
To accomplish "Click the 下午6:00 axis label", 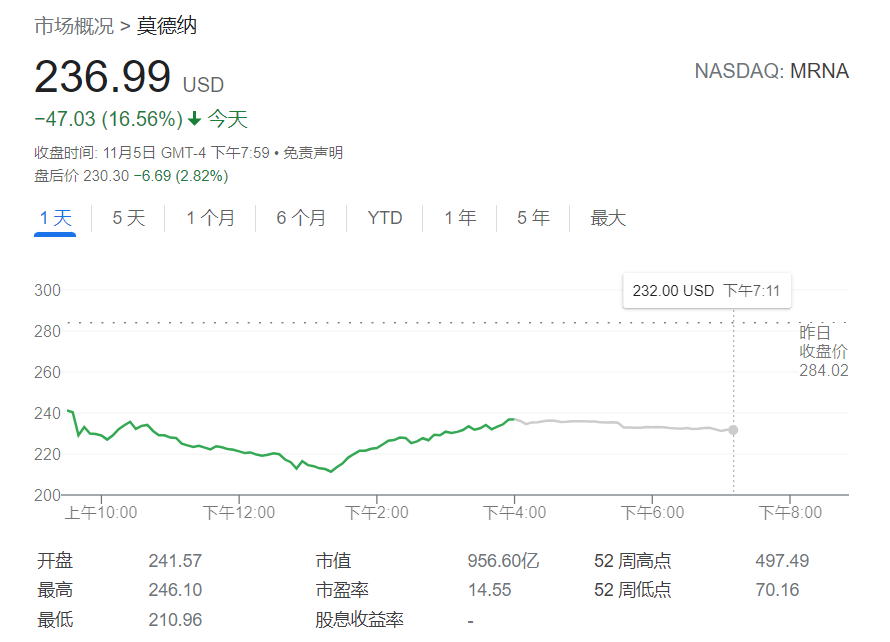I will coord(652,513).
